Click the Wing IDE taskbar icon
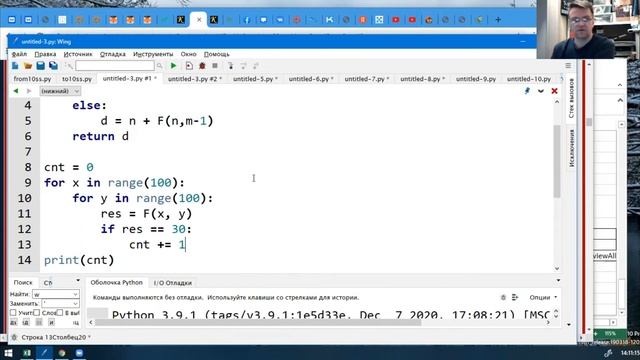This screenshot has height=360, width=640. [x=44, y=353]
